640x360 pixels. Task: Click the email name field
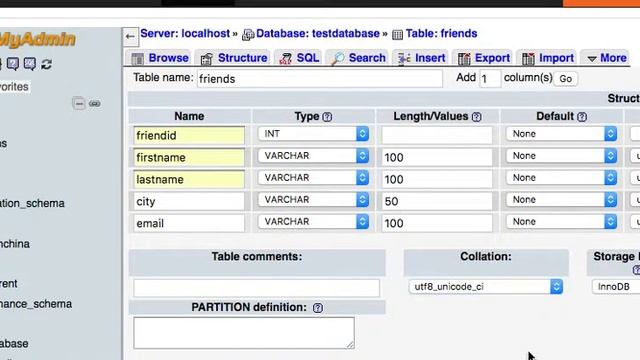tap(189, 223)
